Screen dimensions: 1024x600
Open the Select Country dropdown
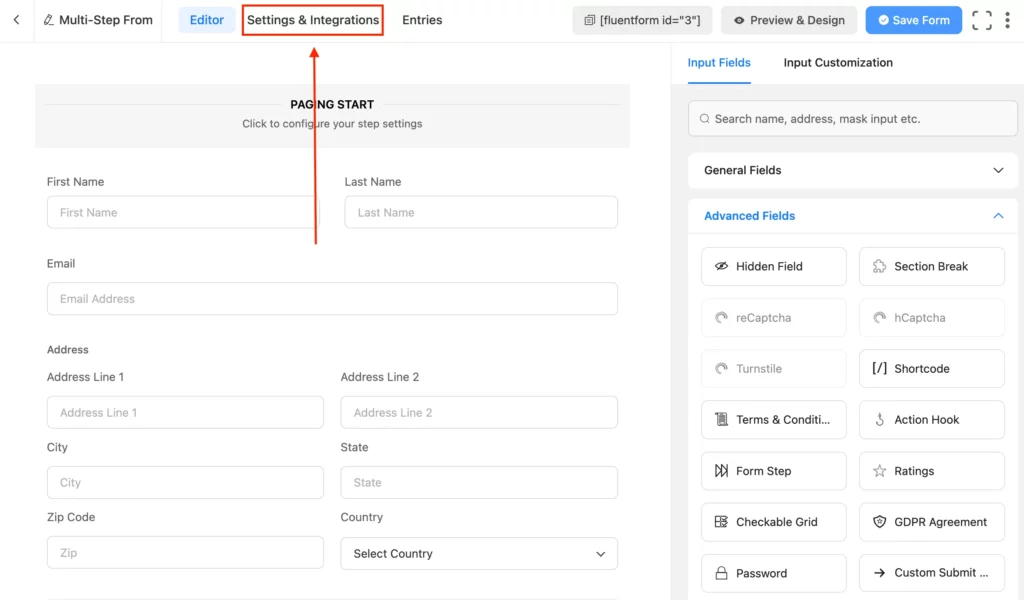(x=478, y=553)
